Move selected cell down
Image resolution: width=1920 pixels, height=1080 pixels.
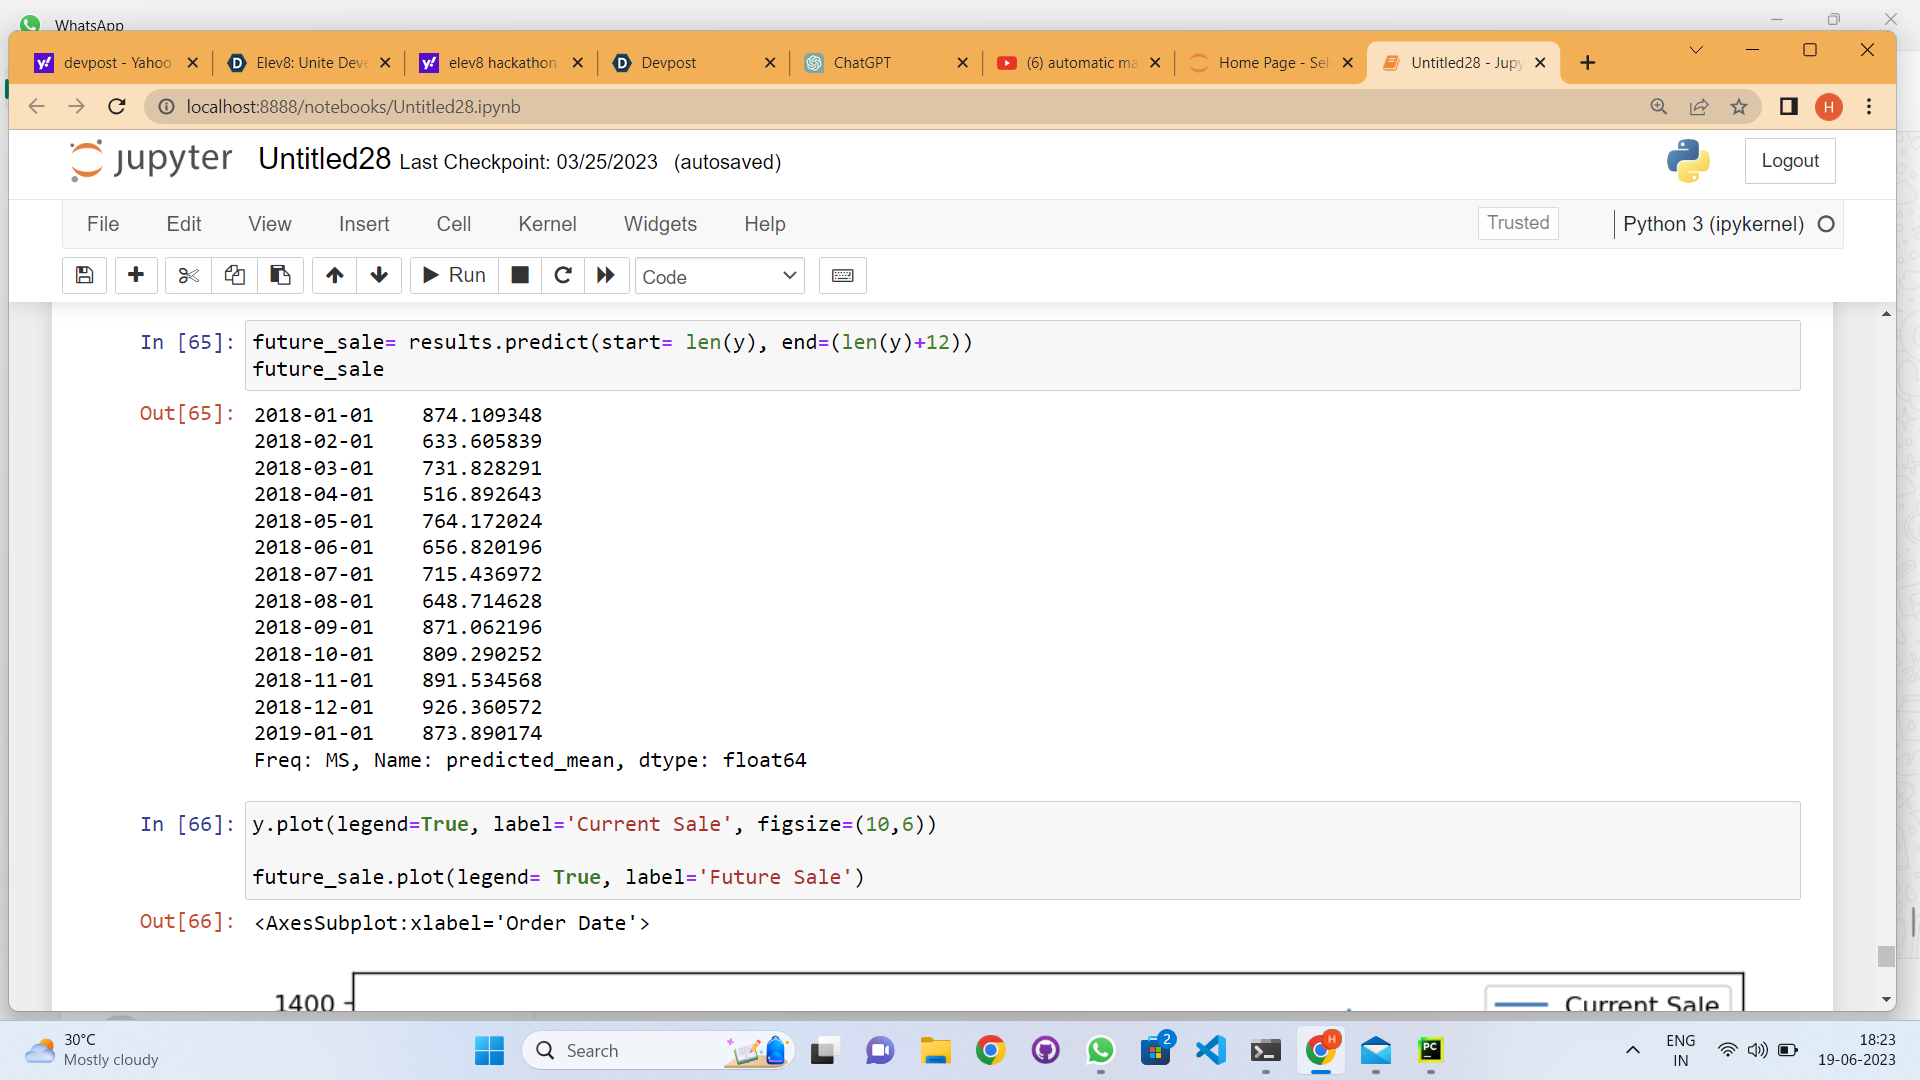(379, 275)
